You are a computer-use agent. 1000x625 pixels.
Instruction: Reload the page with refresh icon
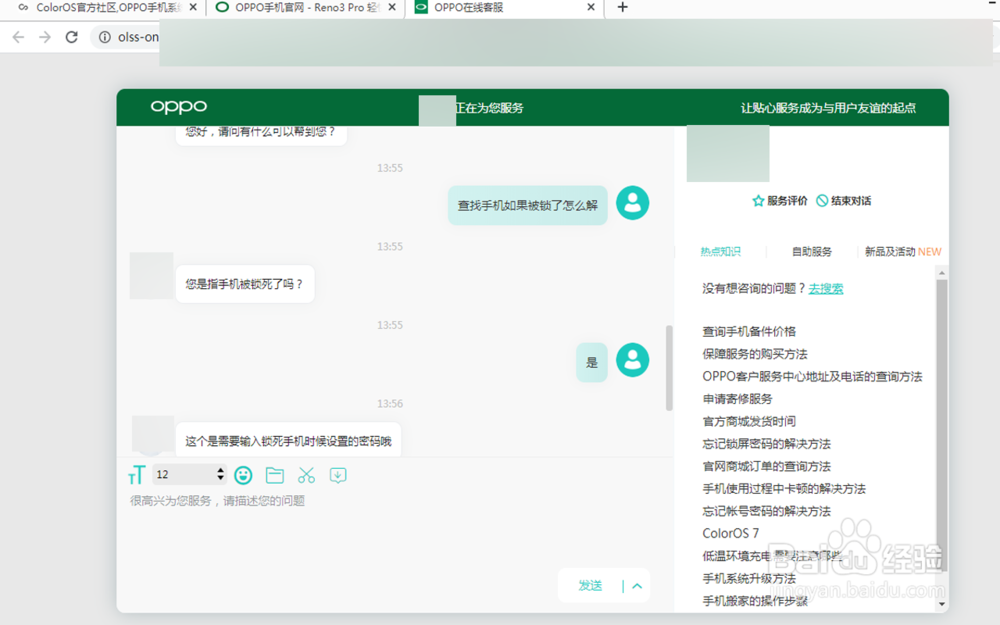pos(71,37)
